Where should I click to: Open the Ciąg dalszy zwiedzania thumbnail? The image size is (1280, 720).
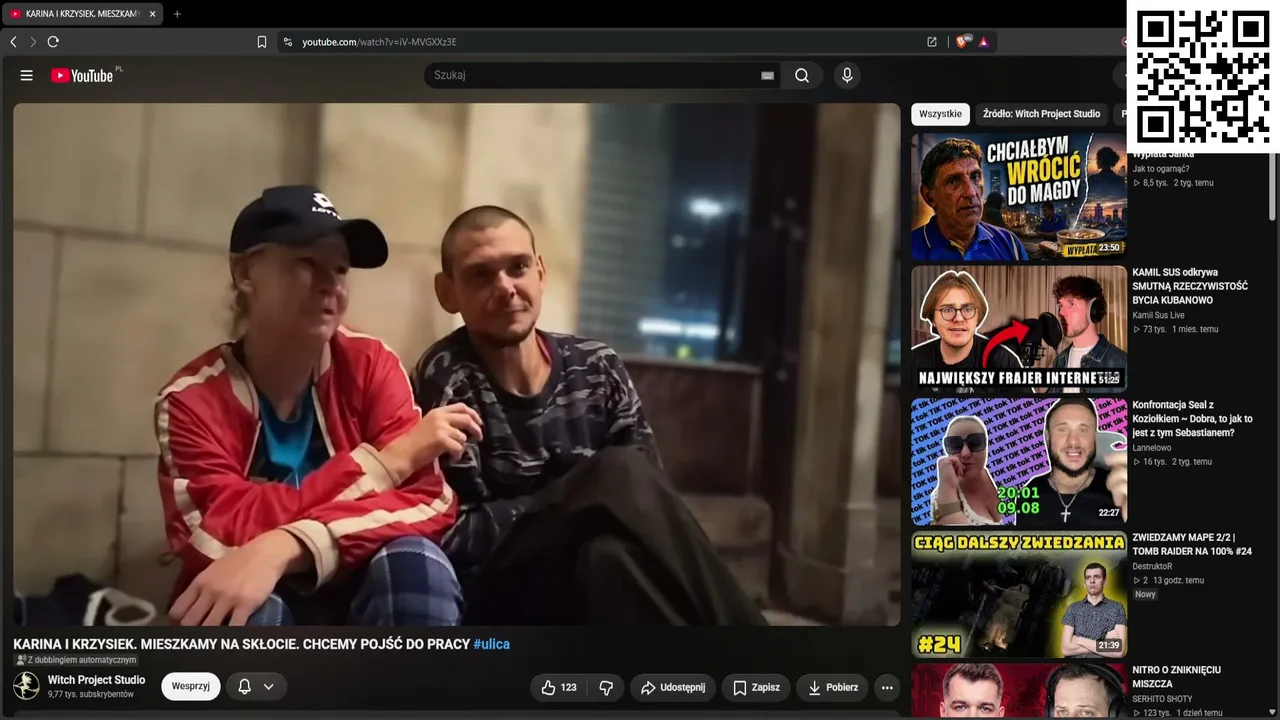pos(1019,594)
